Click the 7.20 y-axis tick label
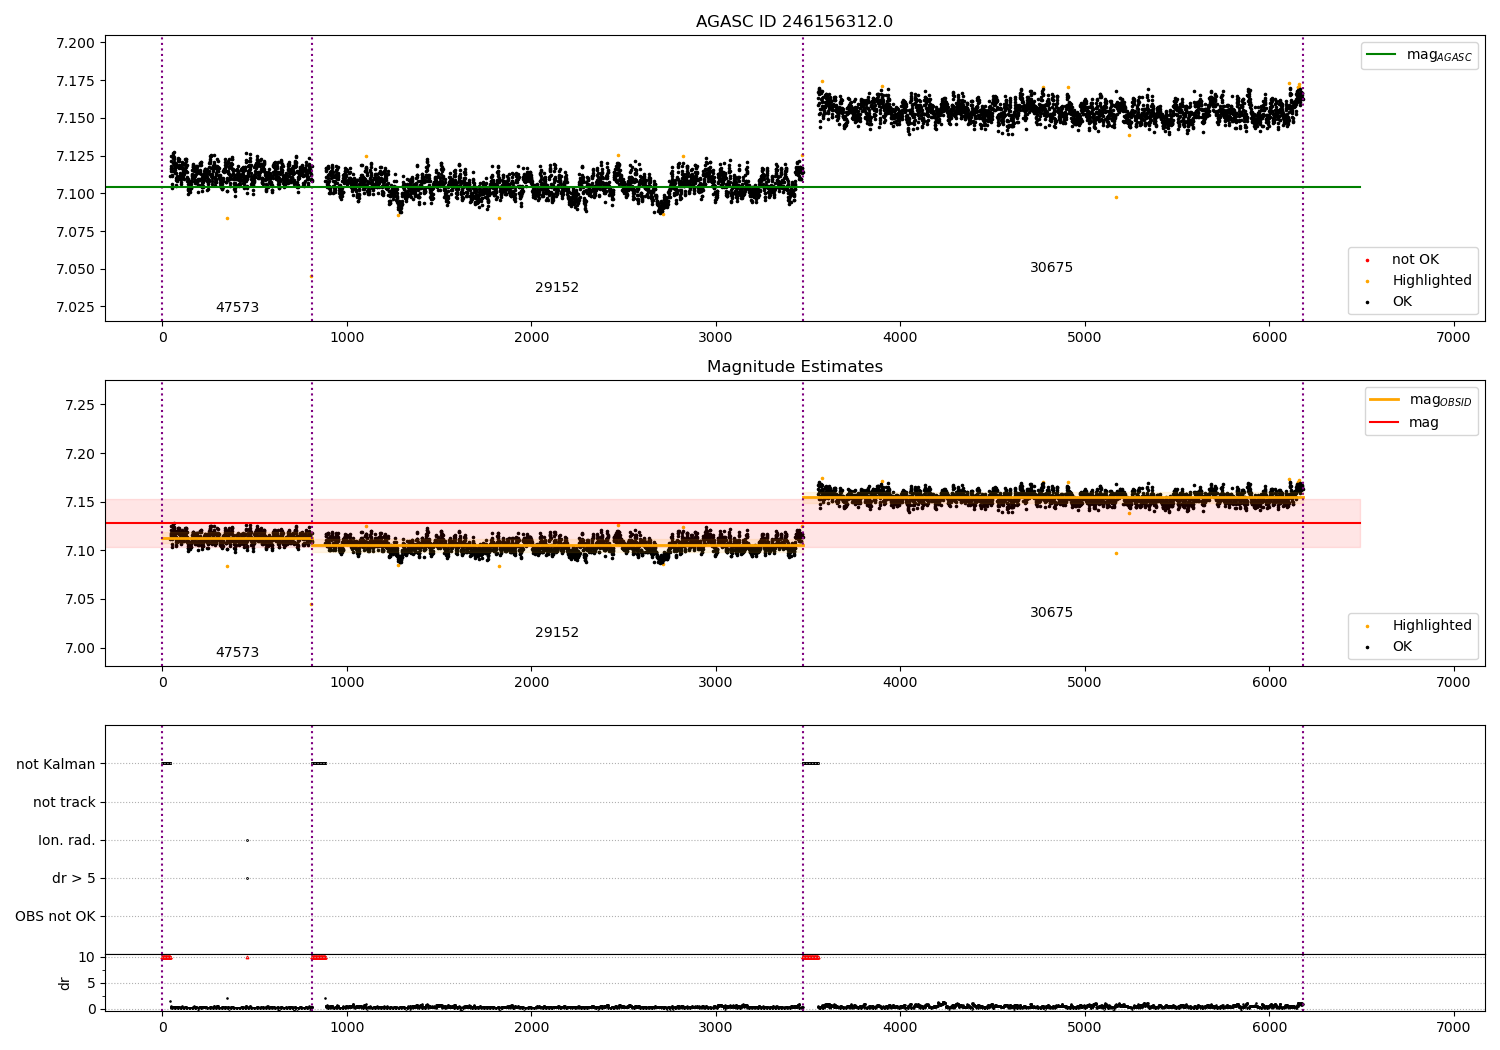 point(79,454)
